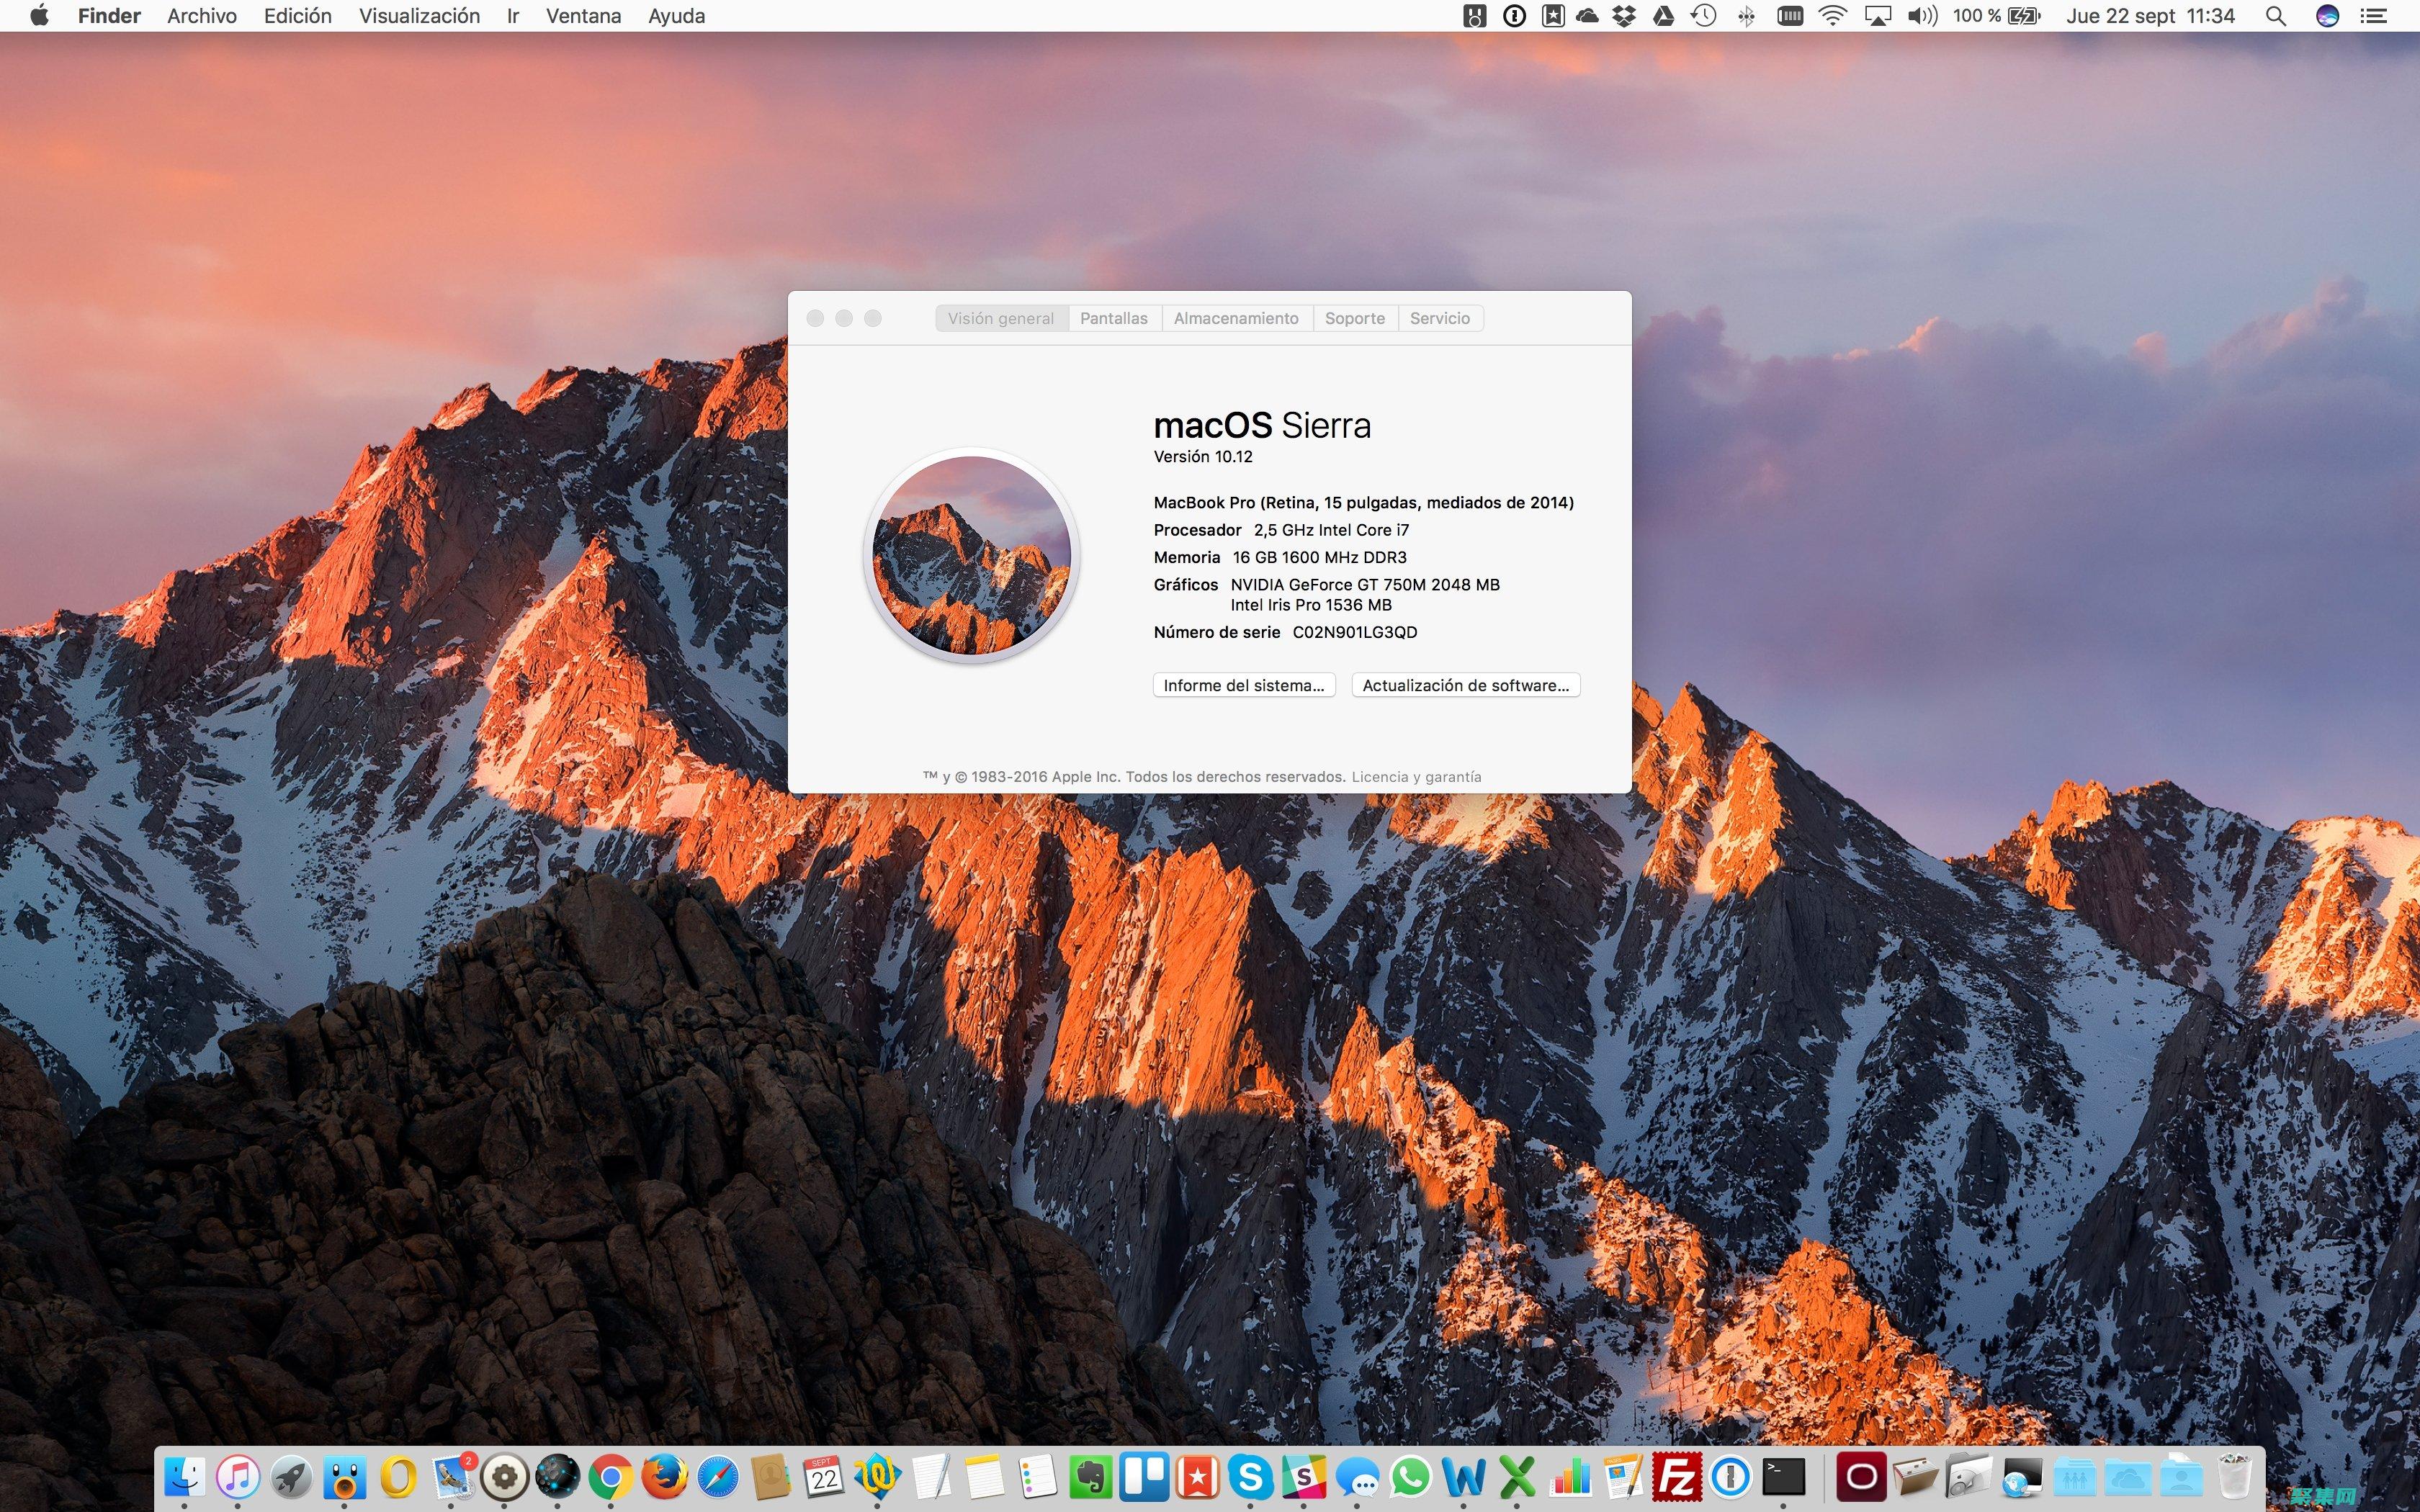Open Spotlight search from the menu bar
This screenshot has width=2420, height=1512.
[2277, 15]
